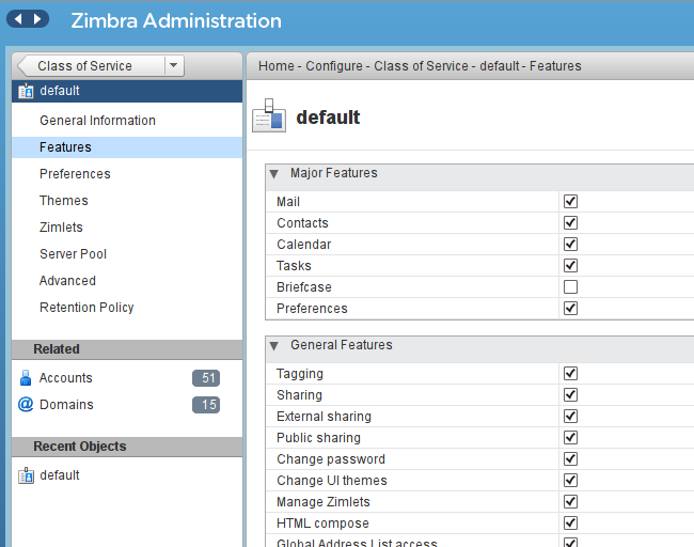Click the Domains @ icon

pyautogui.click(x=26, y=405)
